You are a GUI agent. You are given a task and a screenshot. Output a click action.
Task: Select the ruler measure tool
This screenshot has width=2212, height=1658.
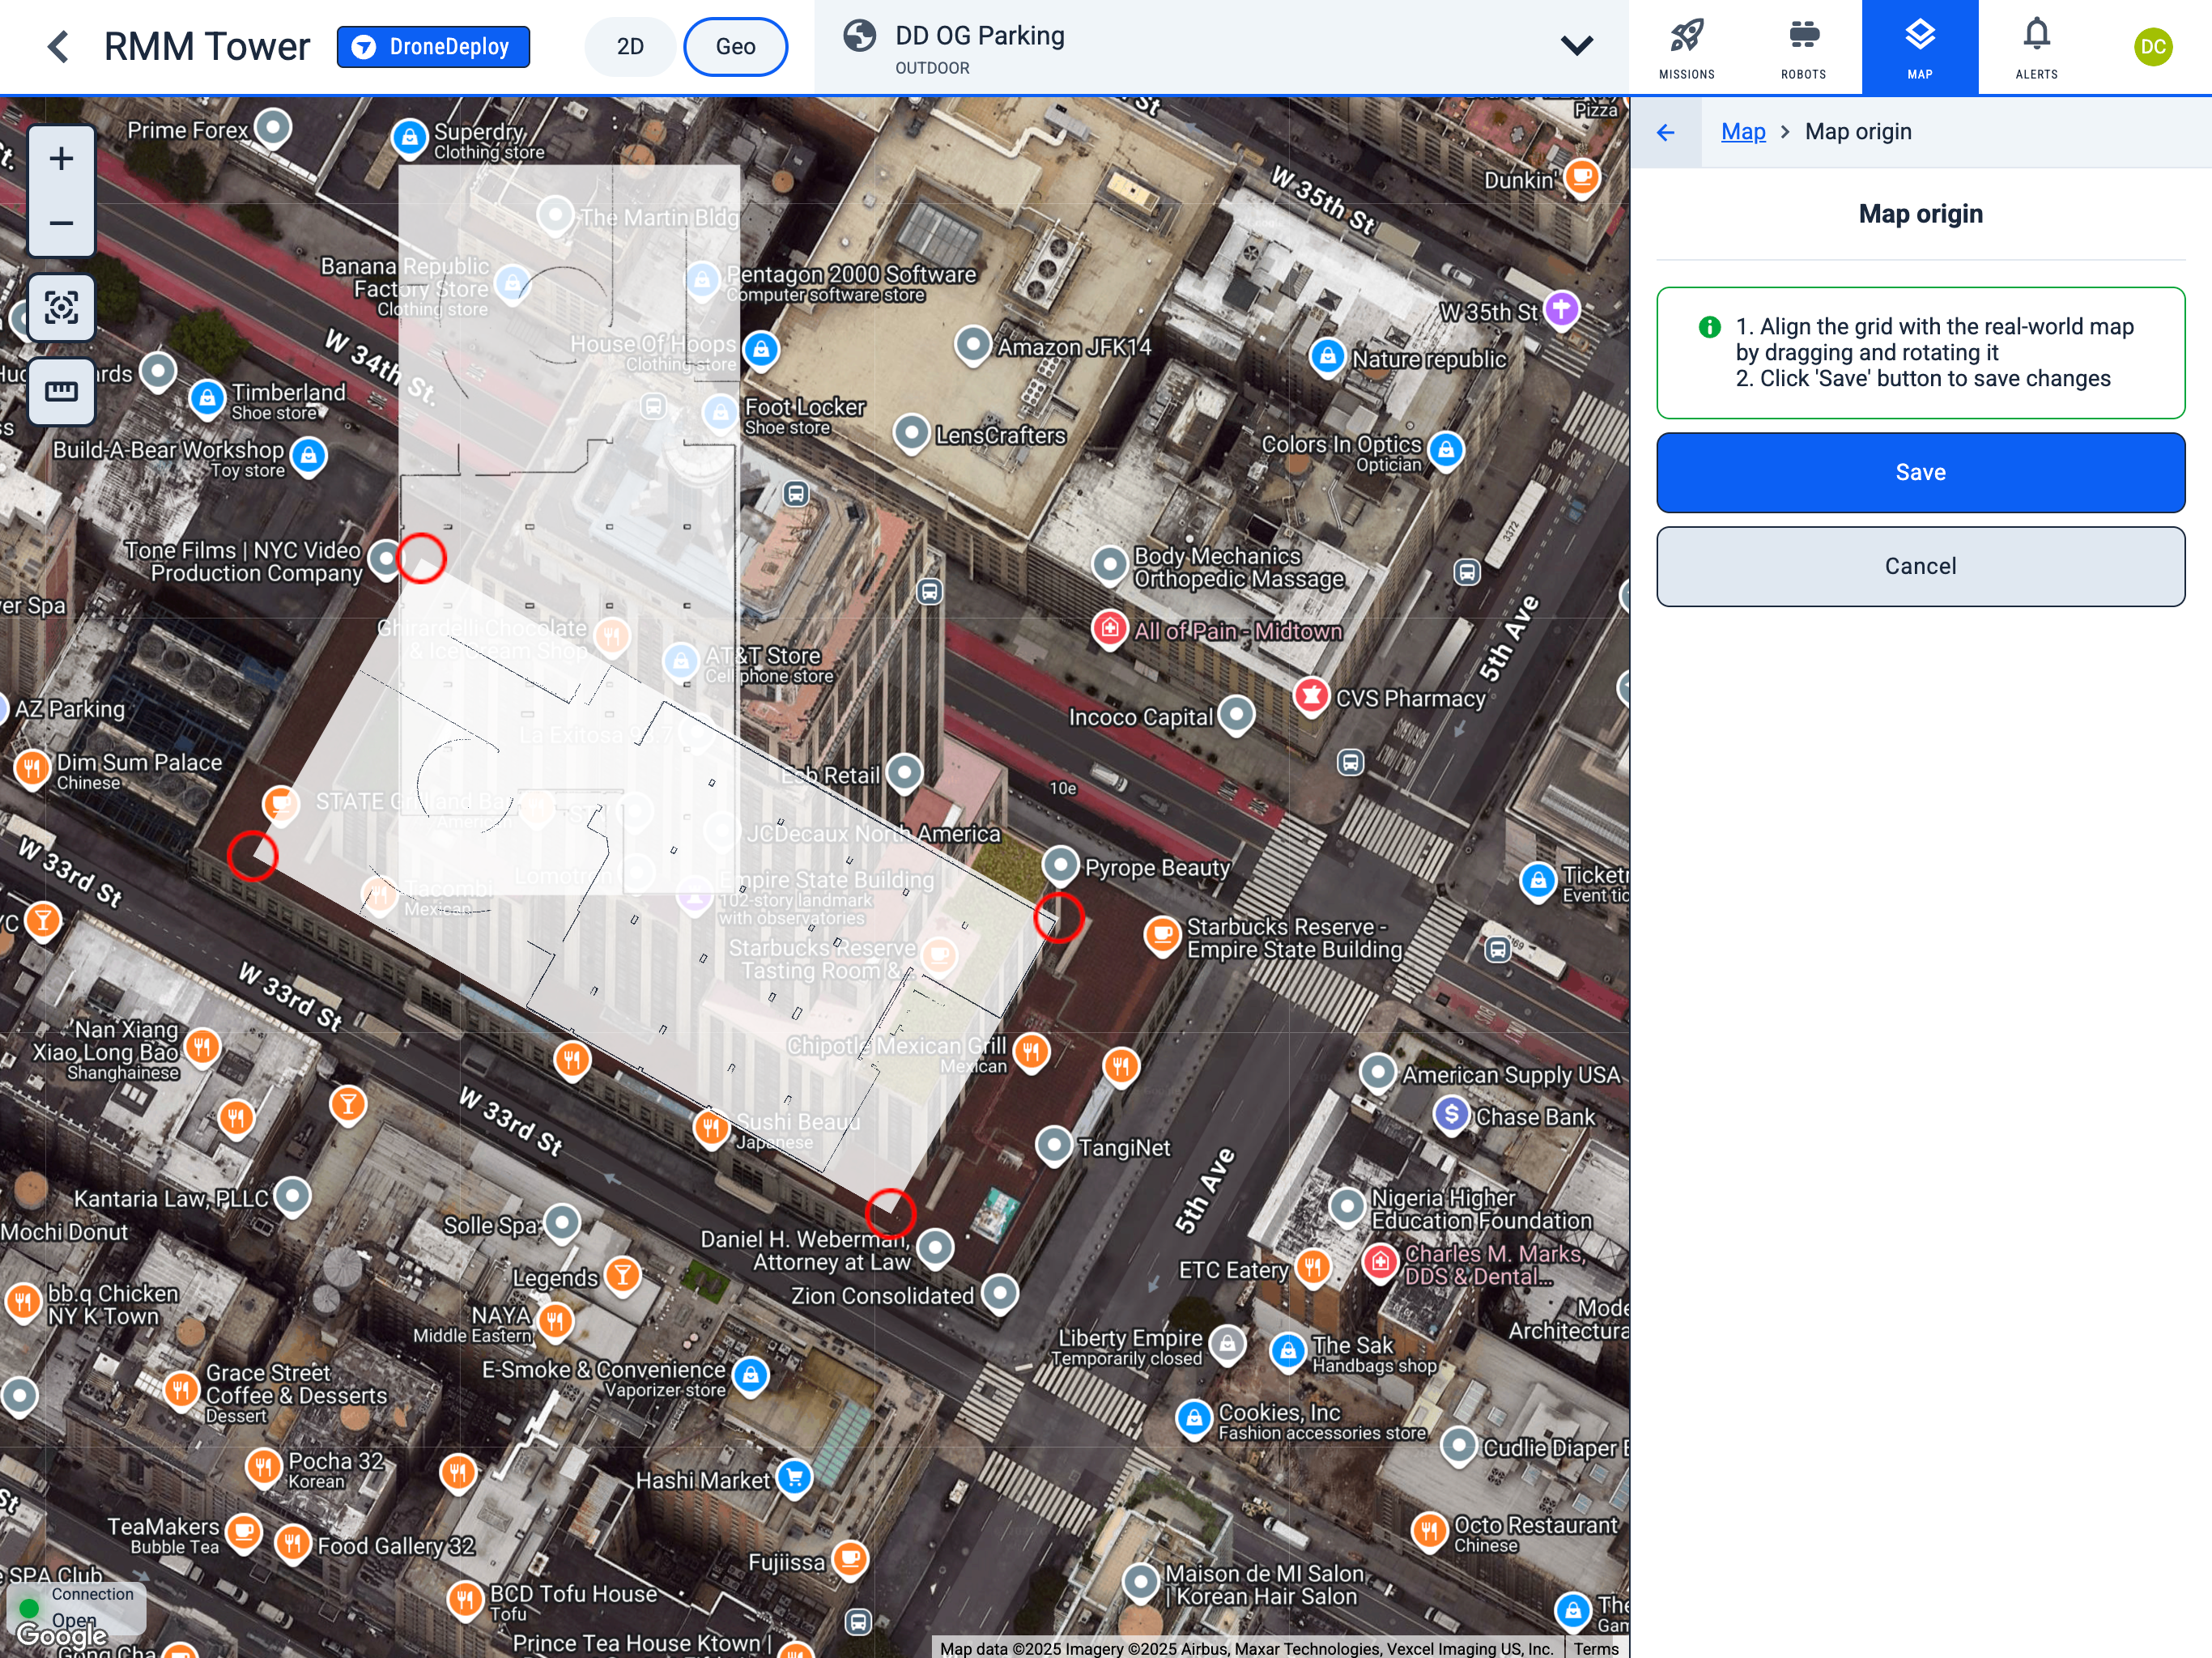(61, 391)
